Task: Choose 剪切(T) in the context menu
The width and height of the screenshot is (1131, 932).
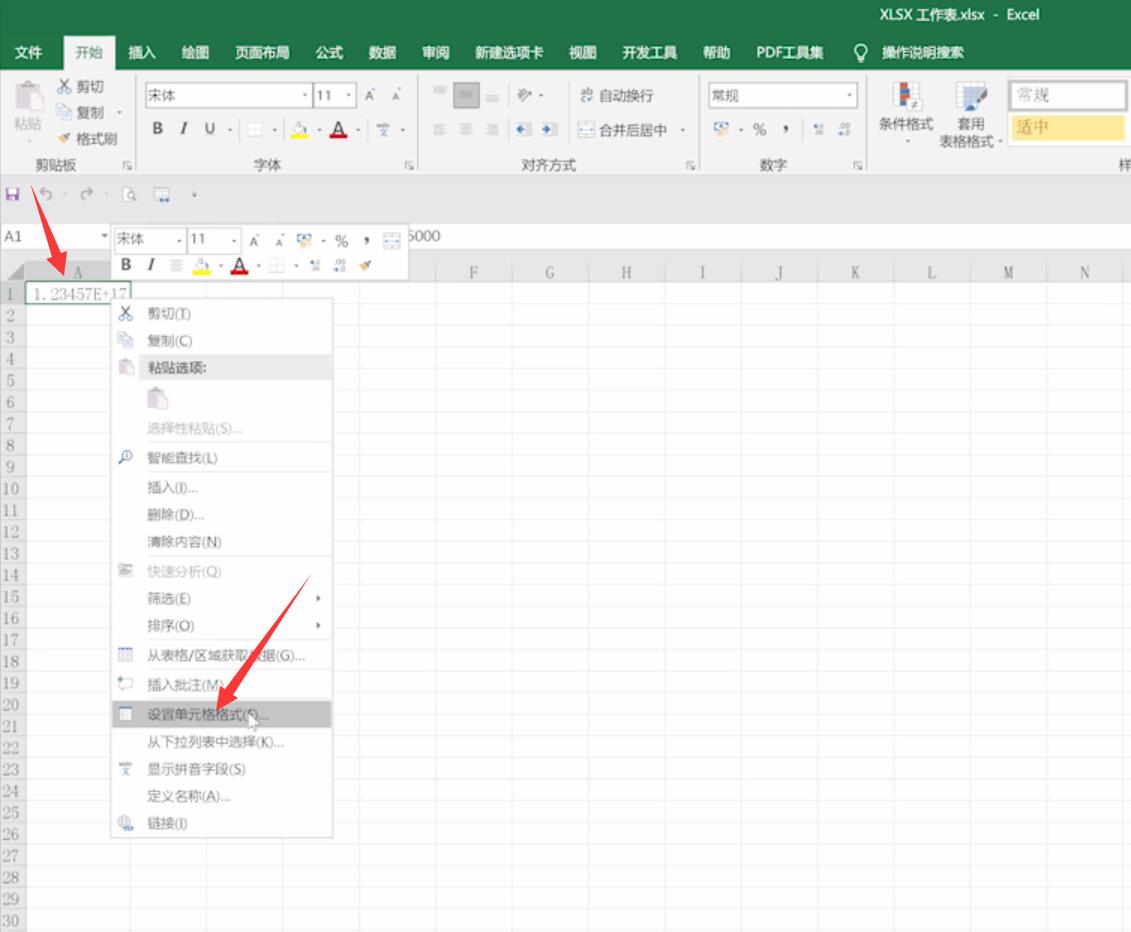Action: (222, 314)
